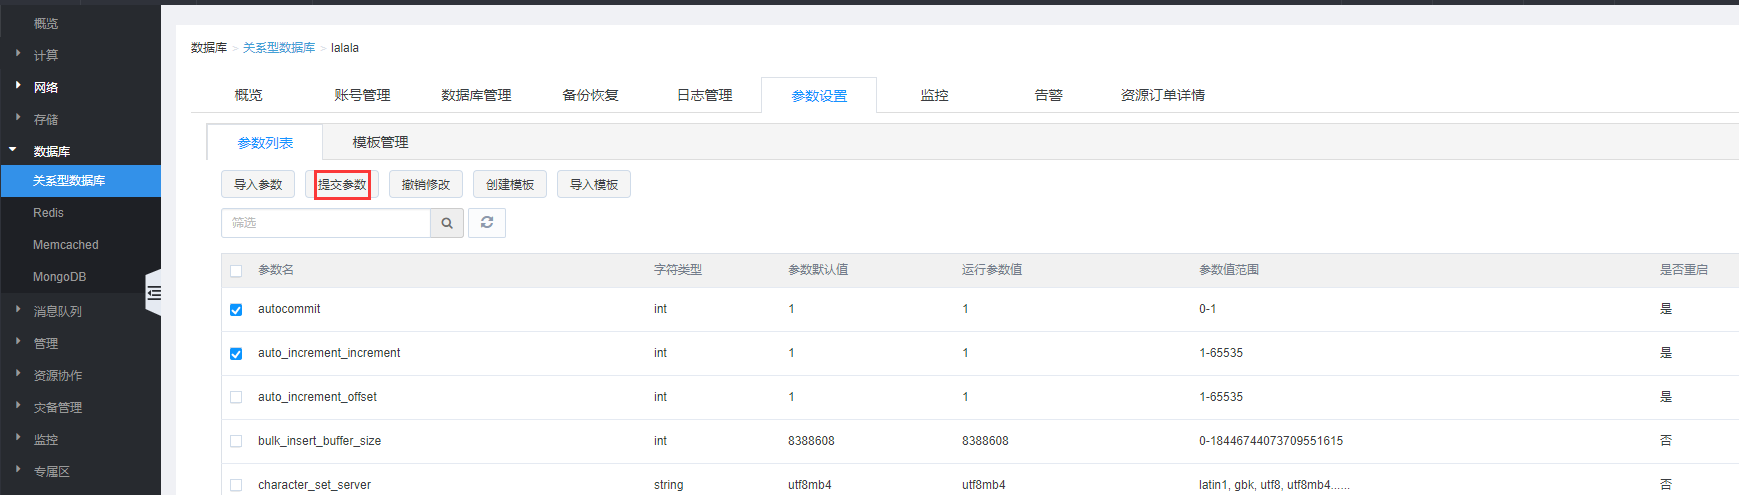Click the 创建模板 button
The image size is (1739, 495).
tap(510, 185)
